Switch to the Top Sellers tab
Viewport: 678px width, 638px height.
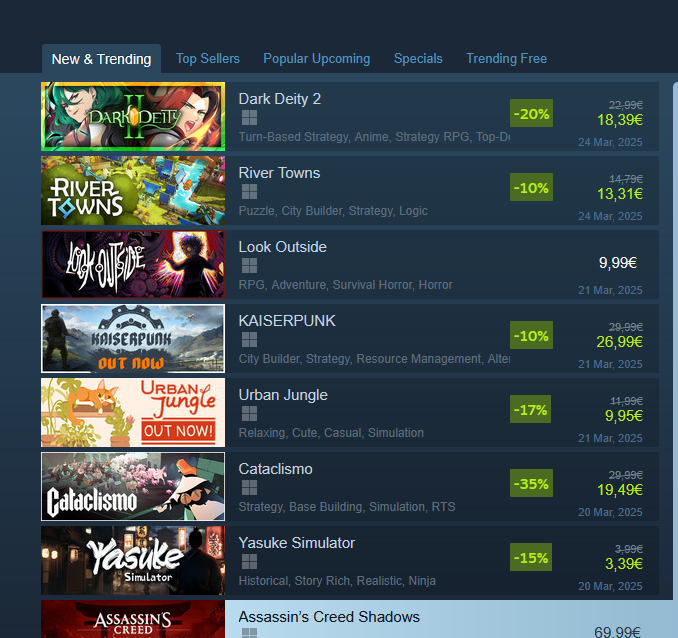(208, 58)
